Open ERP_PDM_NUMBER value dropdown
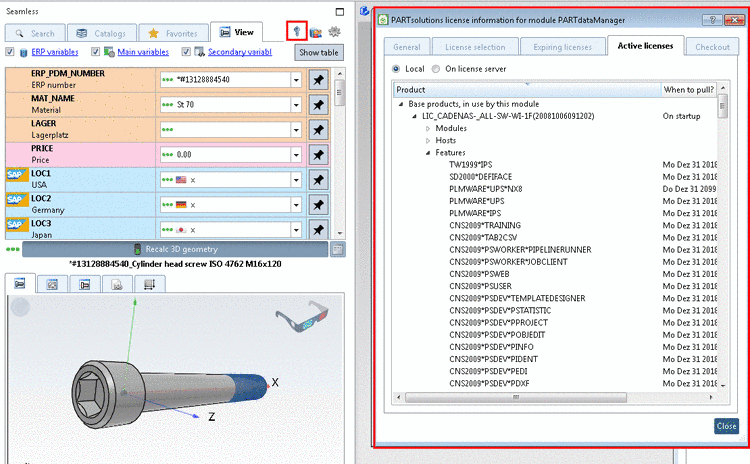This screenshot has width=750, height=464. click(x=297, y=80)
